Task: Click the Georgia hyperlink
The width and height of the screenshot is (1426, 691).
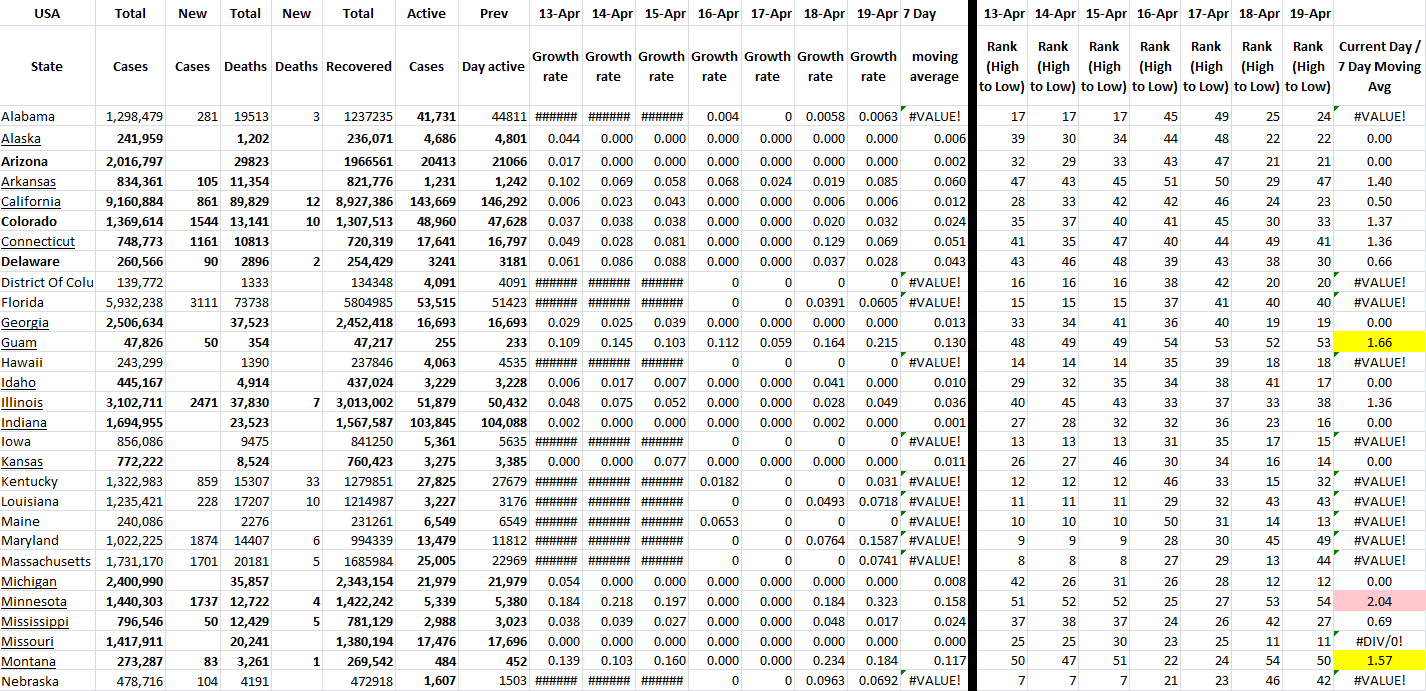Action: tap(25, 322)
